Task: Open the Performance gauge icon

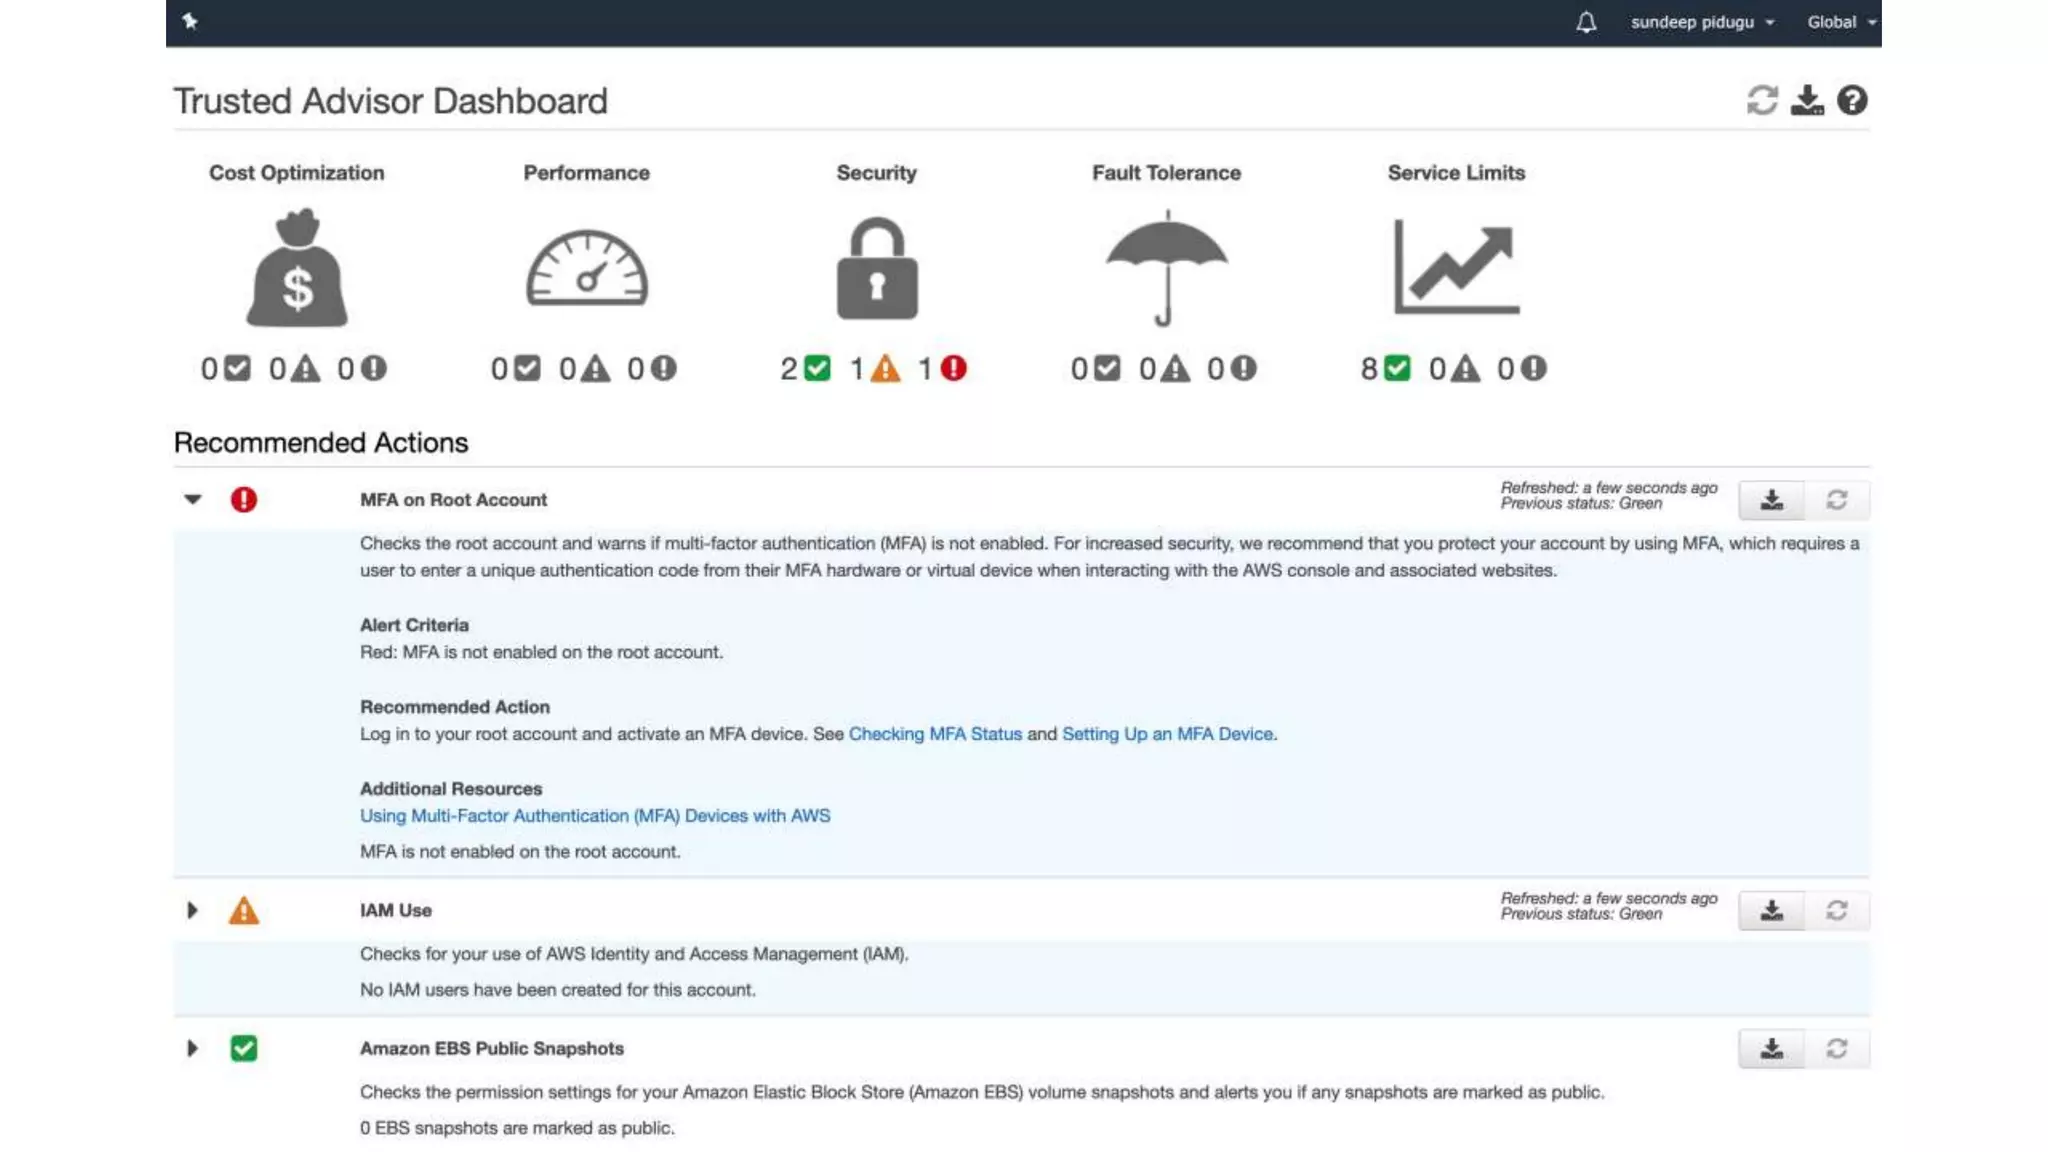Action: tap(587, 268)
